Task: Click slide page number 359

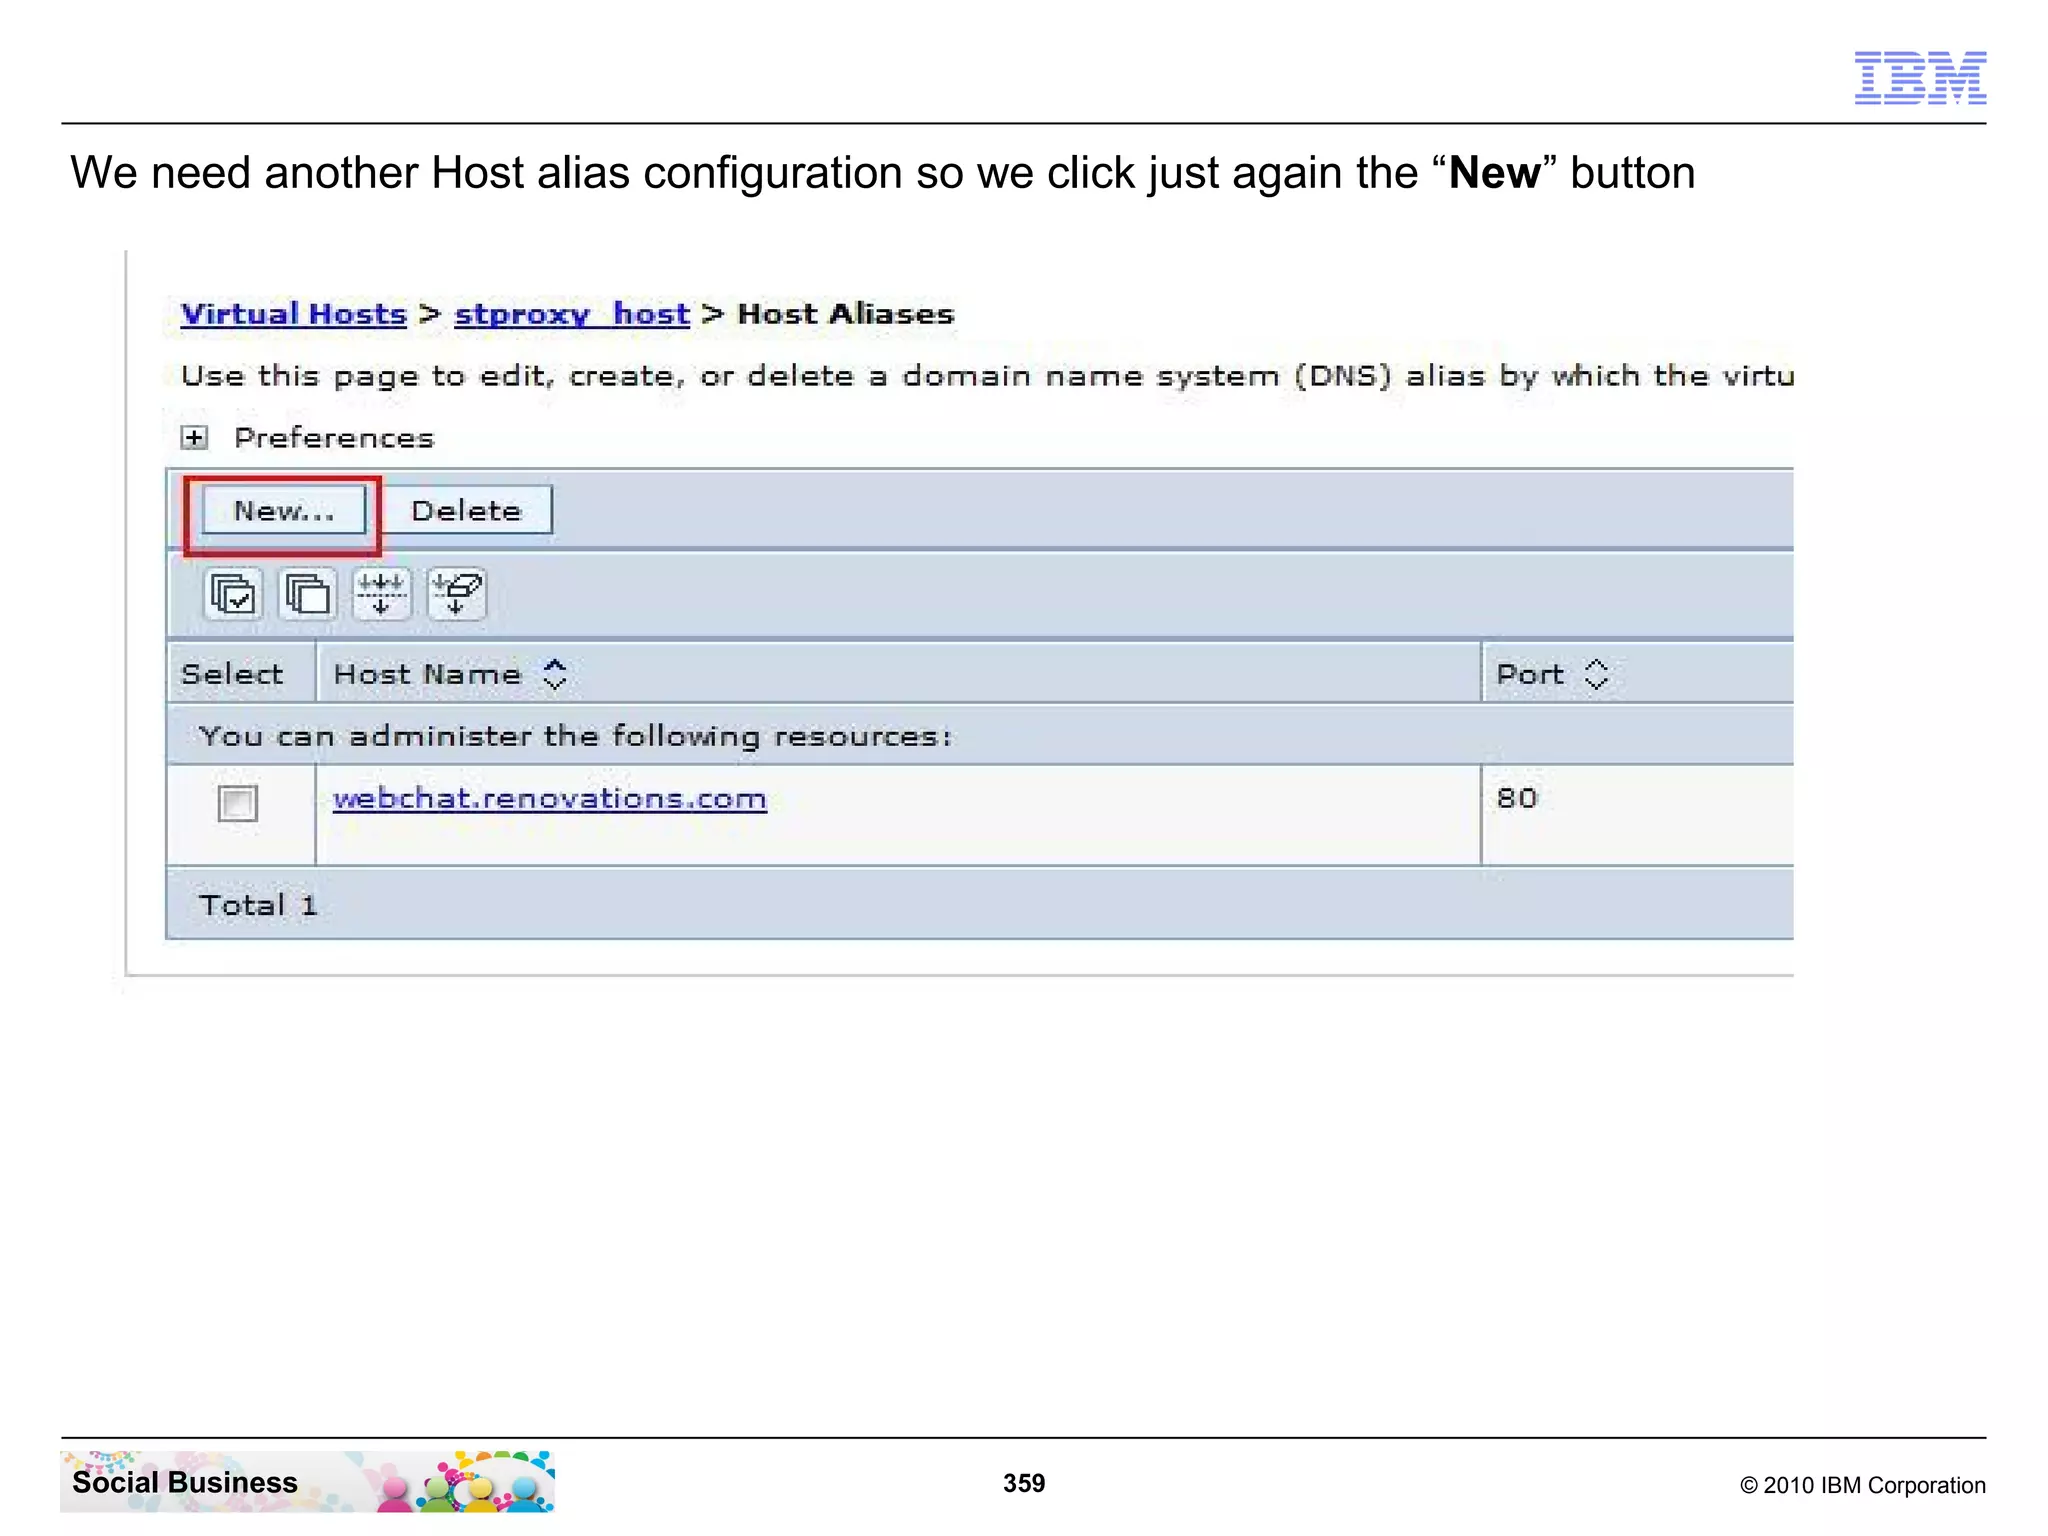Action: point(1024,1483)
